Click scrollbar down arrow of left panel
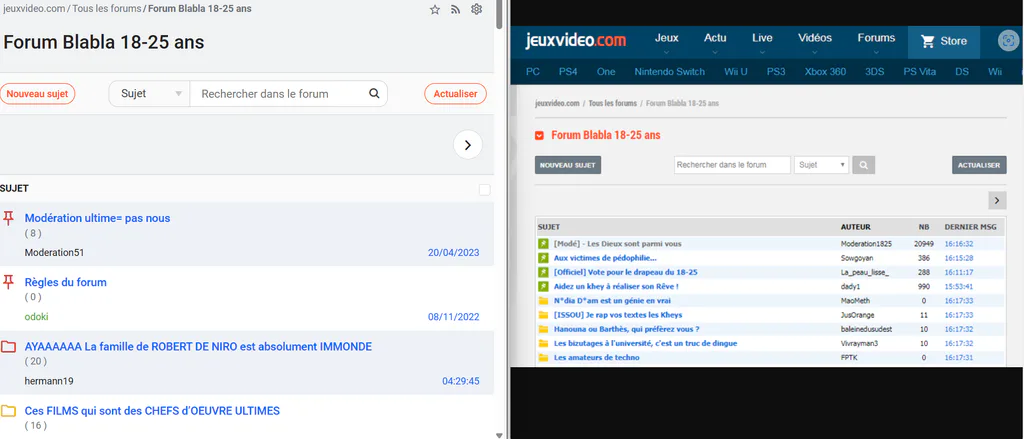Screen dimensions: 1024x439 click(x=500, y=434)
